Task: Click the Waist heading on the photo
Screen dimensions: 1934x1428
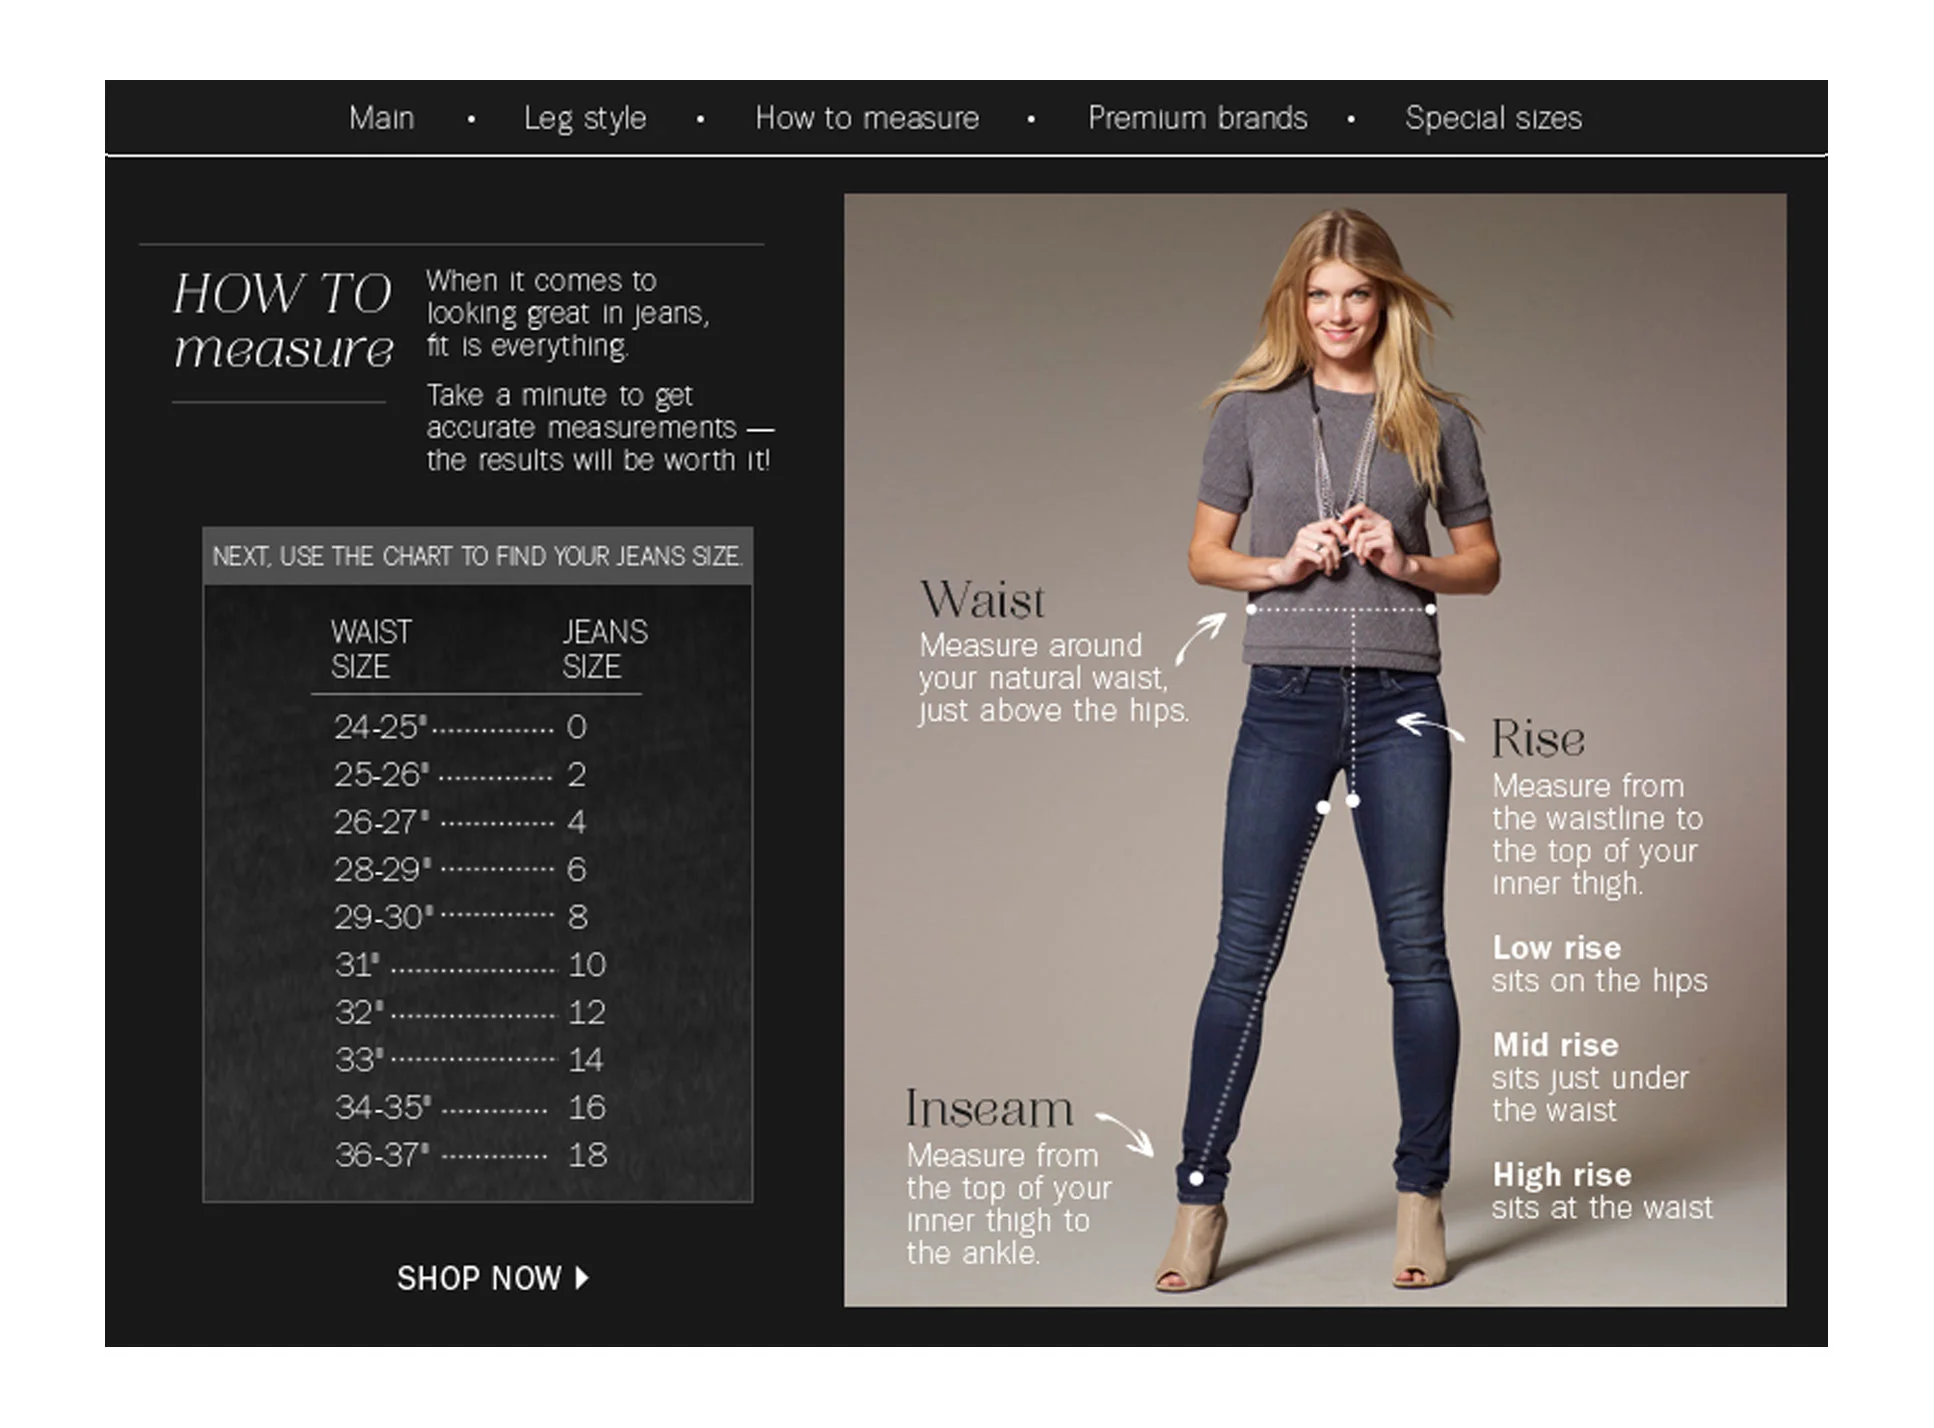Action: 982,600
